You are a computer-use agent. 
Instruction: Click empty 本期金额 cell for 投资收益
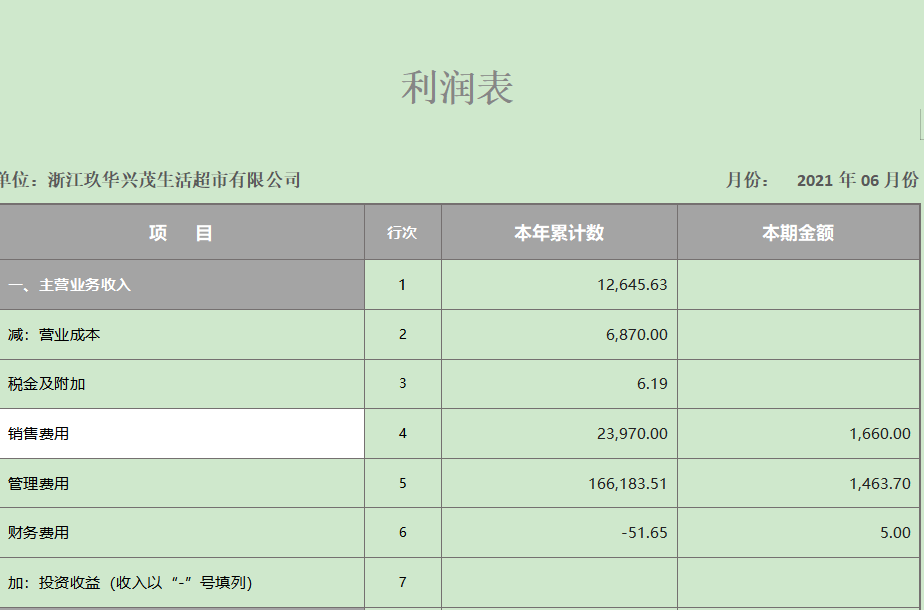tap(798, 583)
